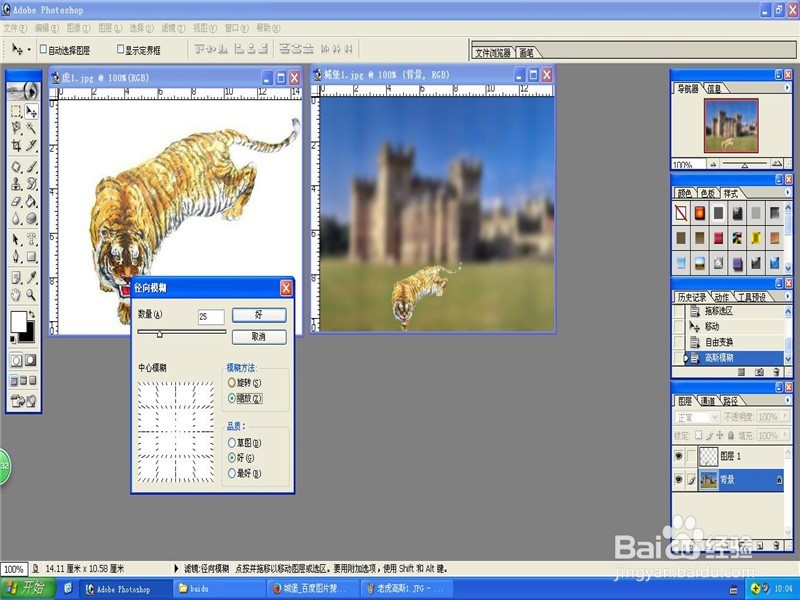800x600 pixels.
Task: Choose Spin blur method radio
Action: (232, 382)
